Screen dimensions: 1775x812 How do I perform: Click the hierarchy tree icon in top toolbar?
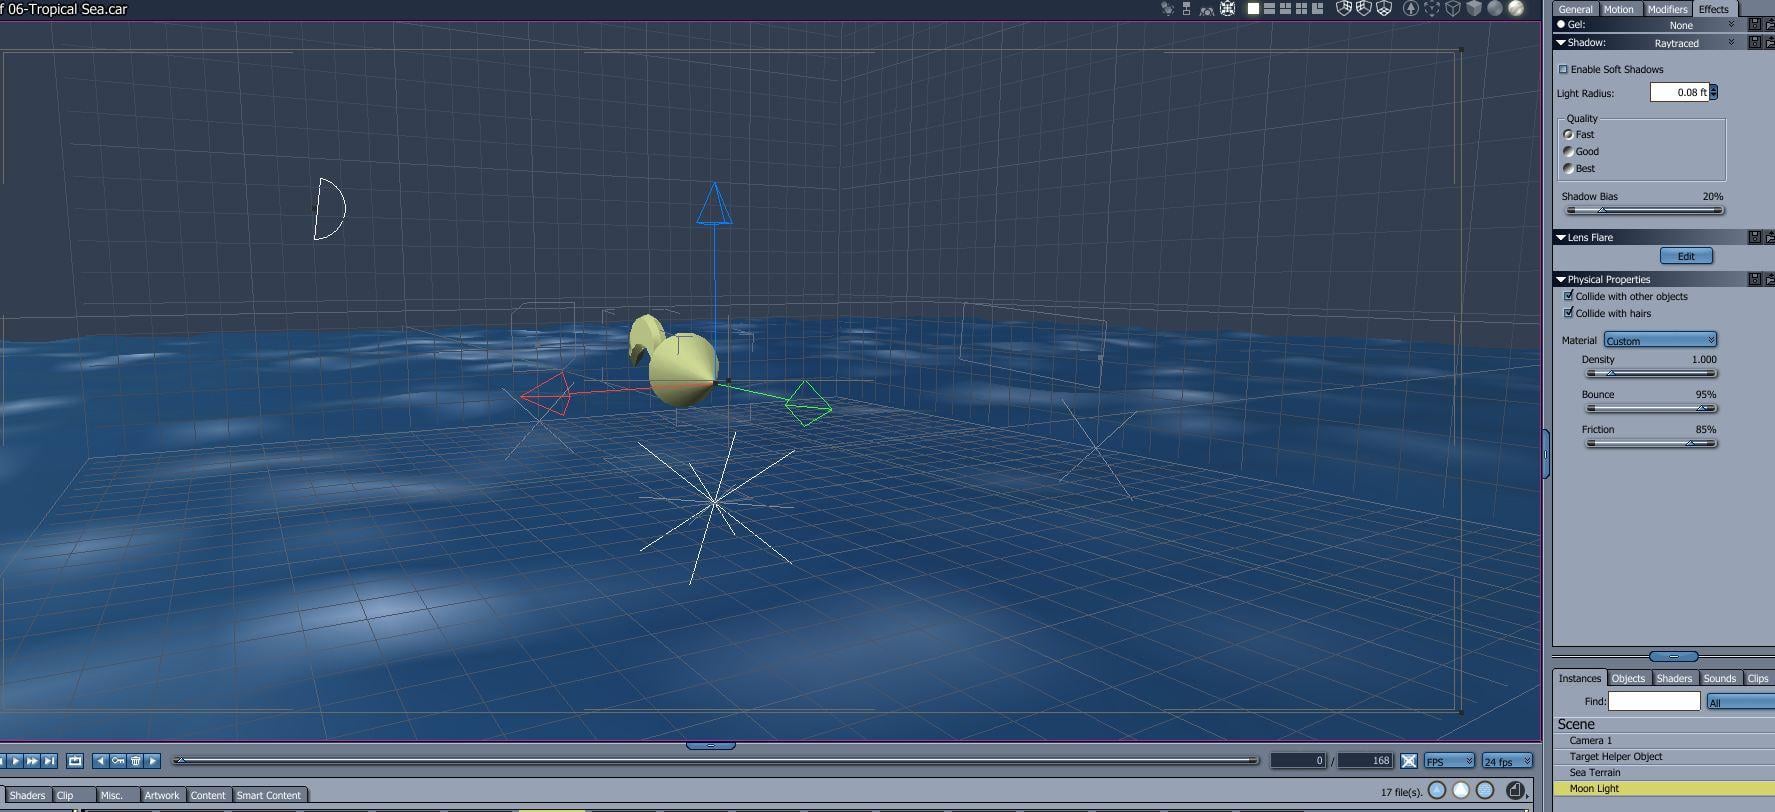point(1186,9)
